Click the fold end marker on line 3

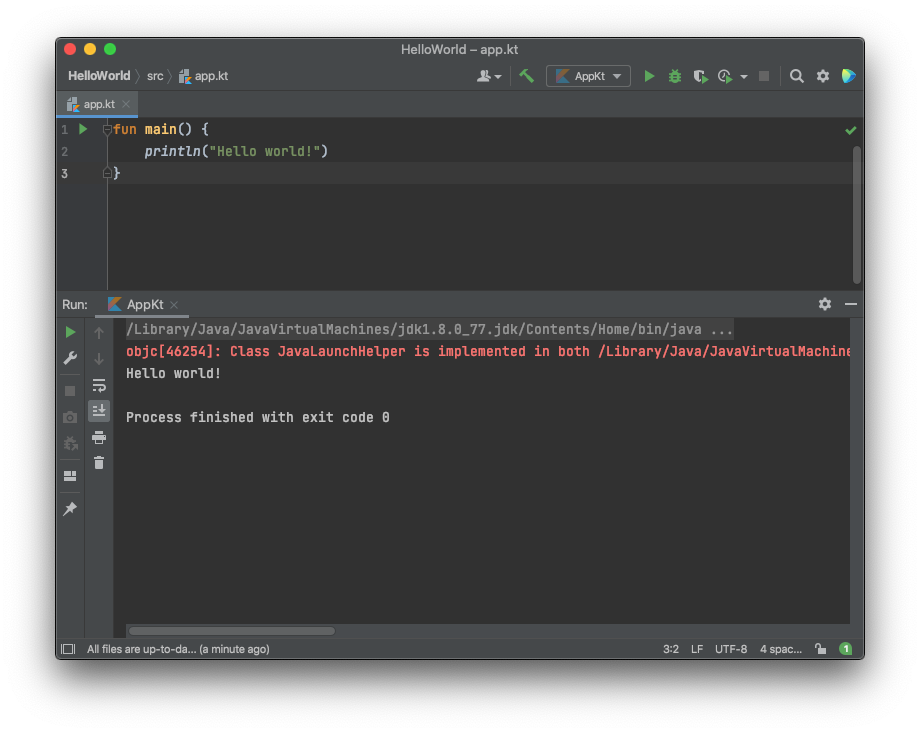coord(107,173)
